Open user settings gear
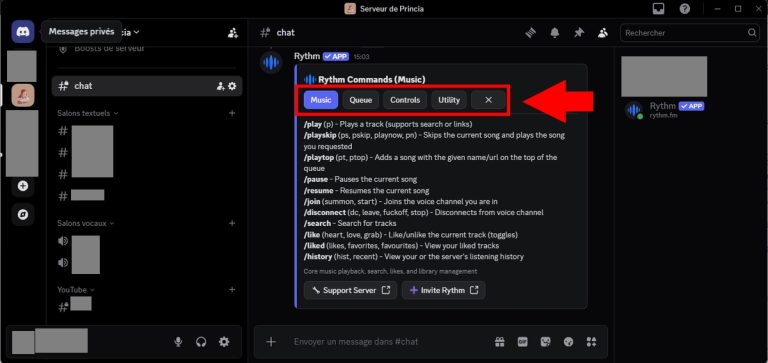 pyautogui.click(x=224, y=342)
